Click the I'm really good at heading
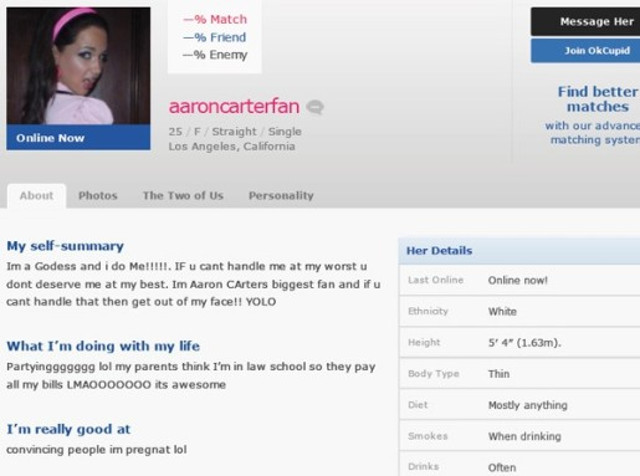Image resolution: width=640 pixels, height=476 pixels. click(68, 429)
